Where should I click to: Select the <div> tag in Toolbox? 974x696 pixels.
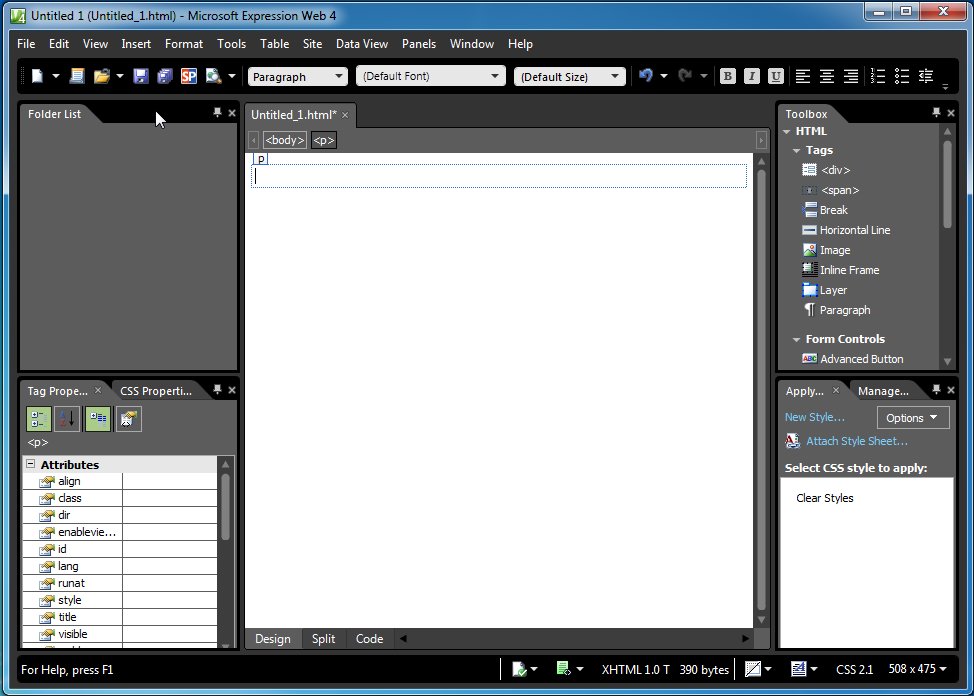click(x=826, y=170)
